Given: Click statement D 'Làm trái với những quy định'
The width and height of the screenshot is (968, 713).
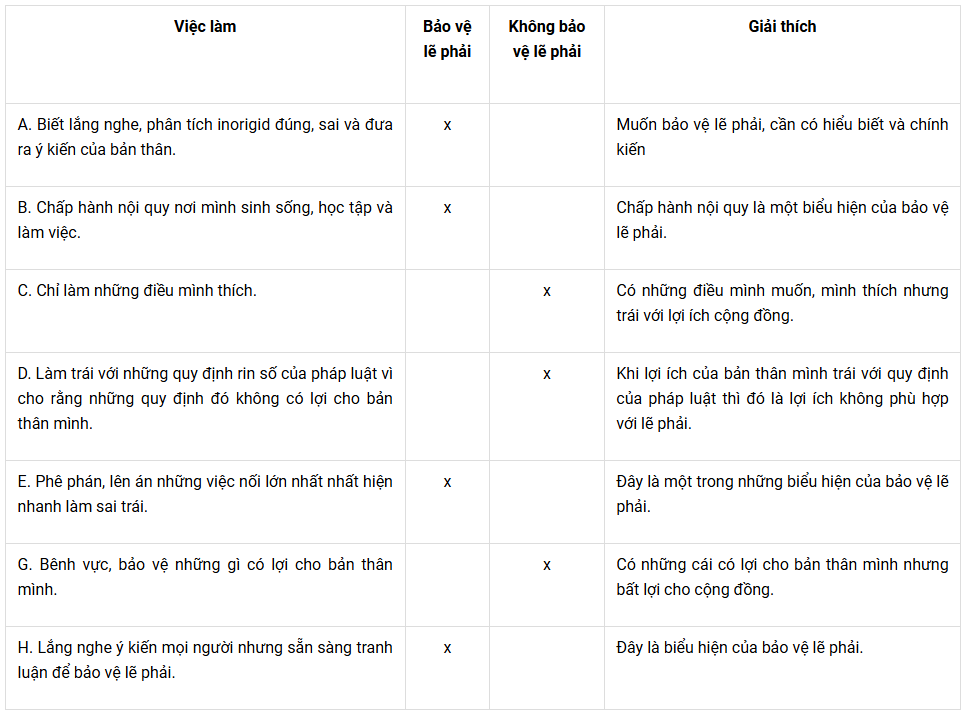Looking at the screenshot, I should 205,398.
